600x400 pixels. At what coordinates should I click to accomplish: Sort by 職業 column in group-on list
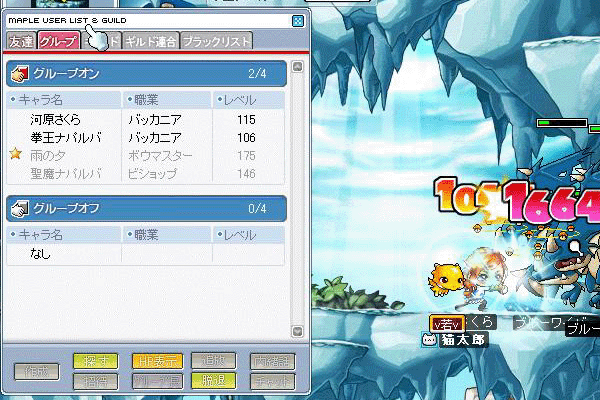(x=166, y=100)
